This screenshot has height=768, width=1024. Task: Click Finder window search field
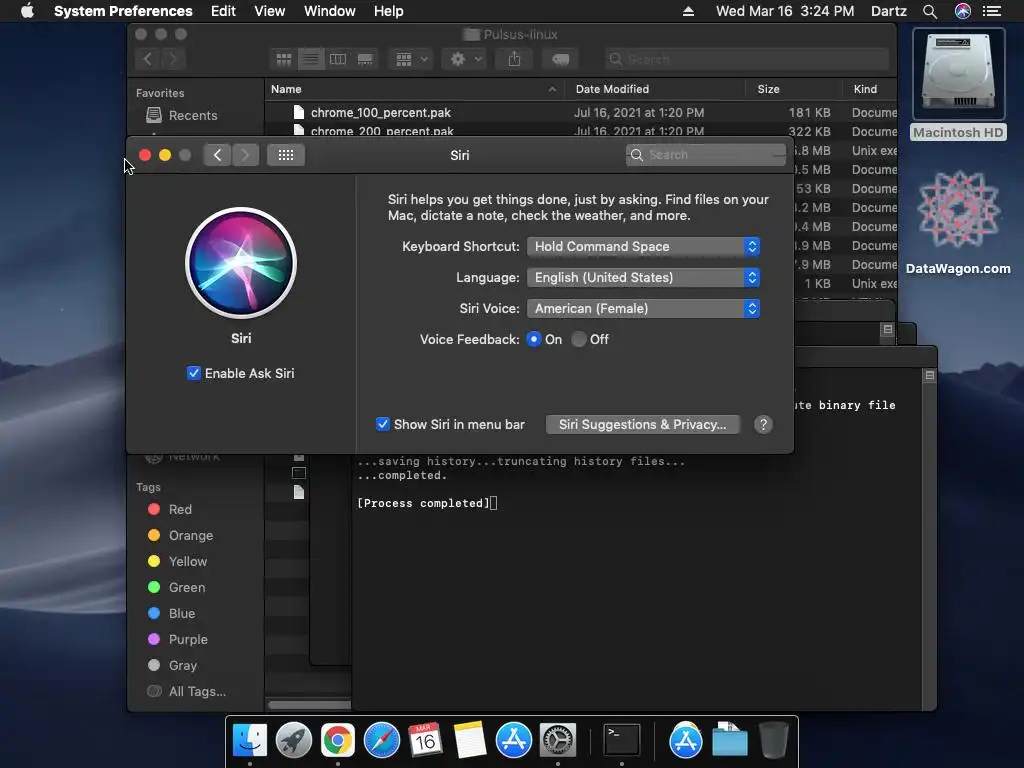(746, 59)
